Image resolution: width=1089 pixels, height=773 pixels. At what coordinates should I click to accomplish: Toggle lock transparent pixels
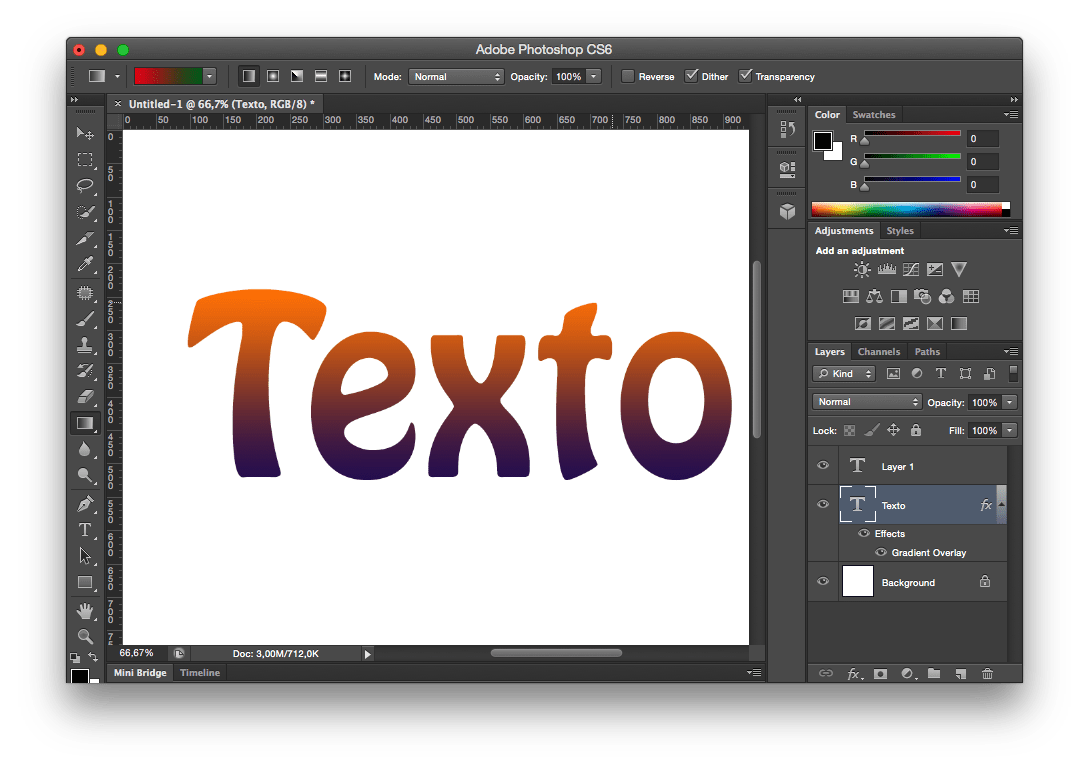pyautogui.click(x=849, y=431)
